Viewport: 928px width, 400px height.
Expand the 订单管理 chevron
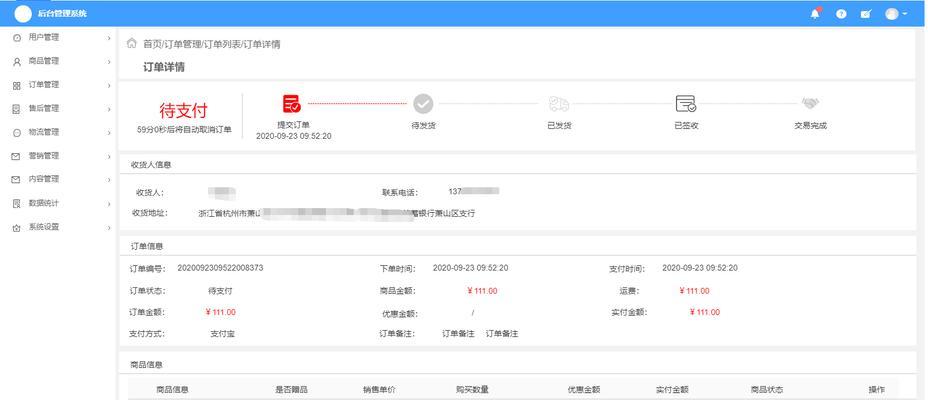pyautogui.click(x=109, y=85)
